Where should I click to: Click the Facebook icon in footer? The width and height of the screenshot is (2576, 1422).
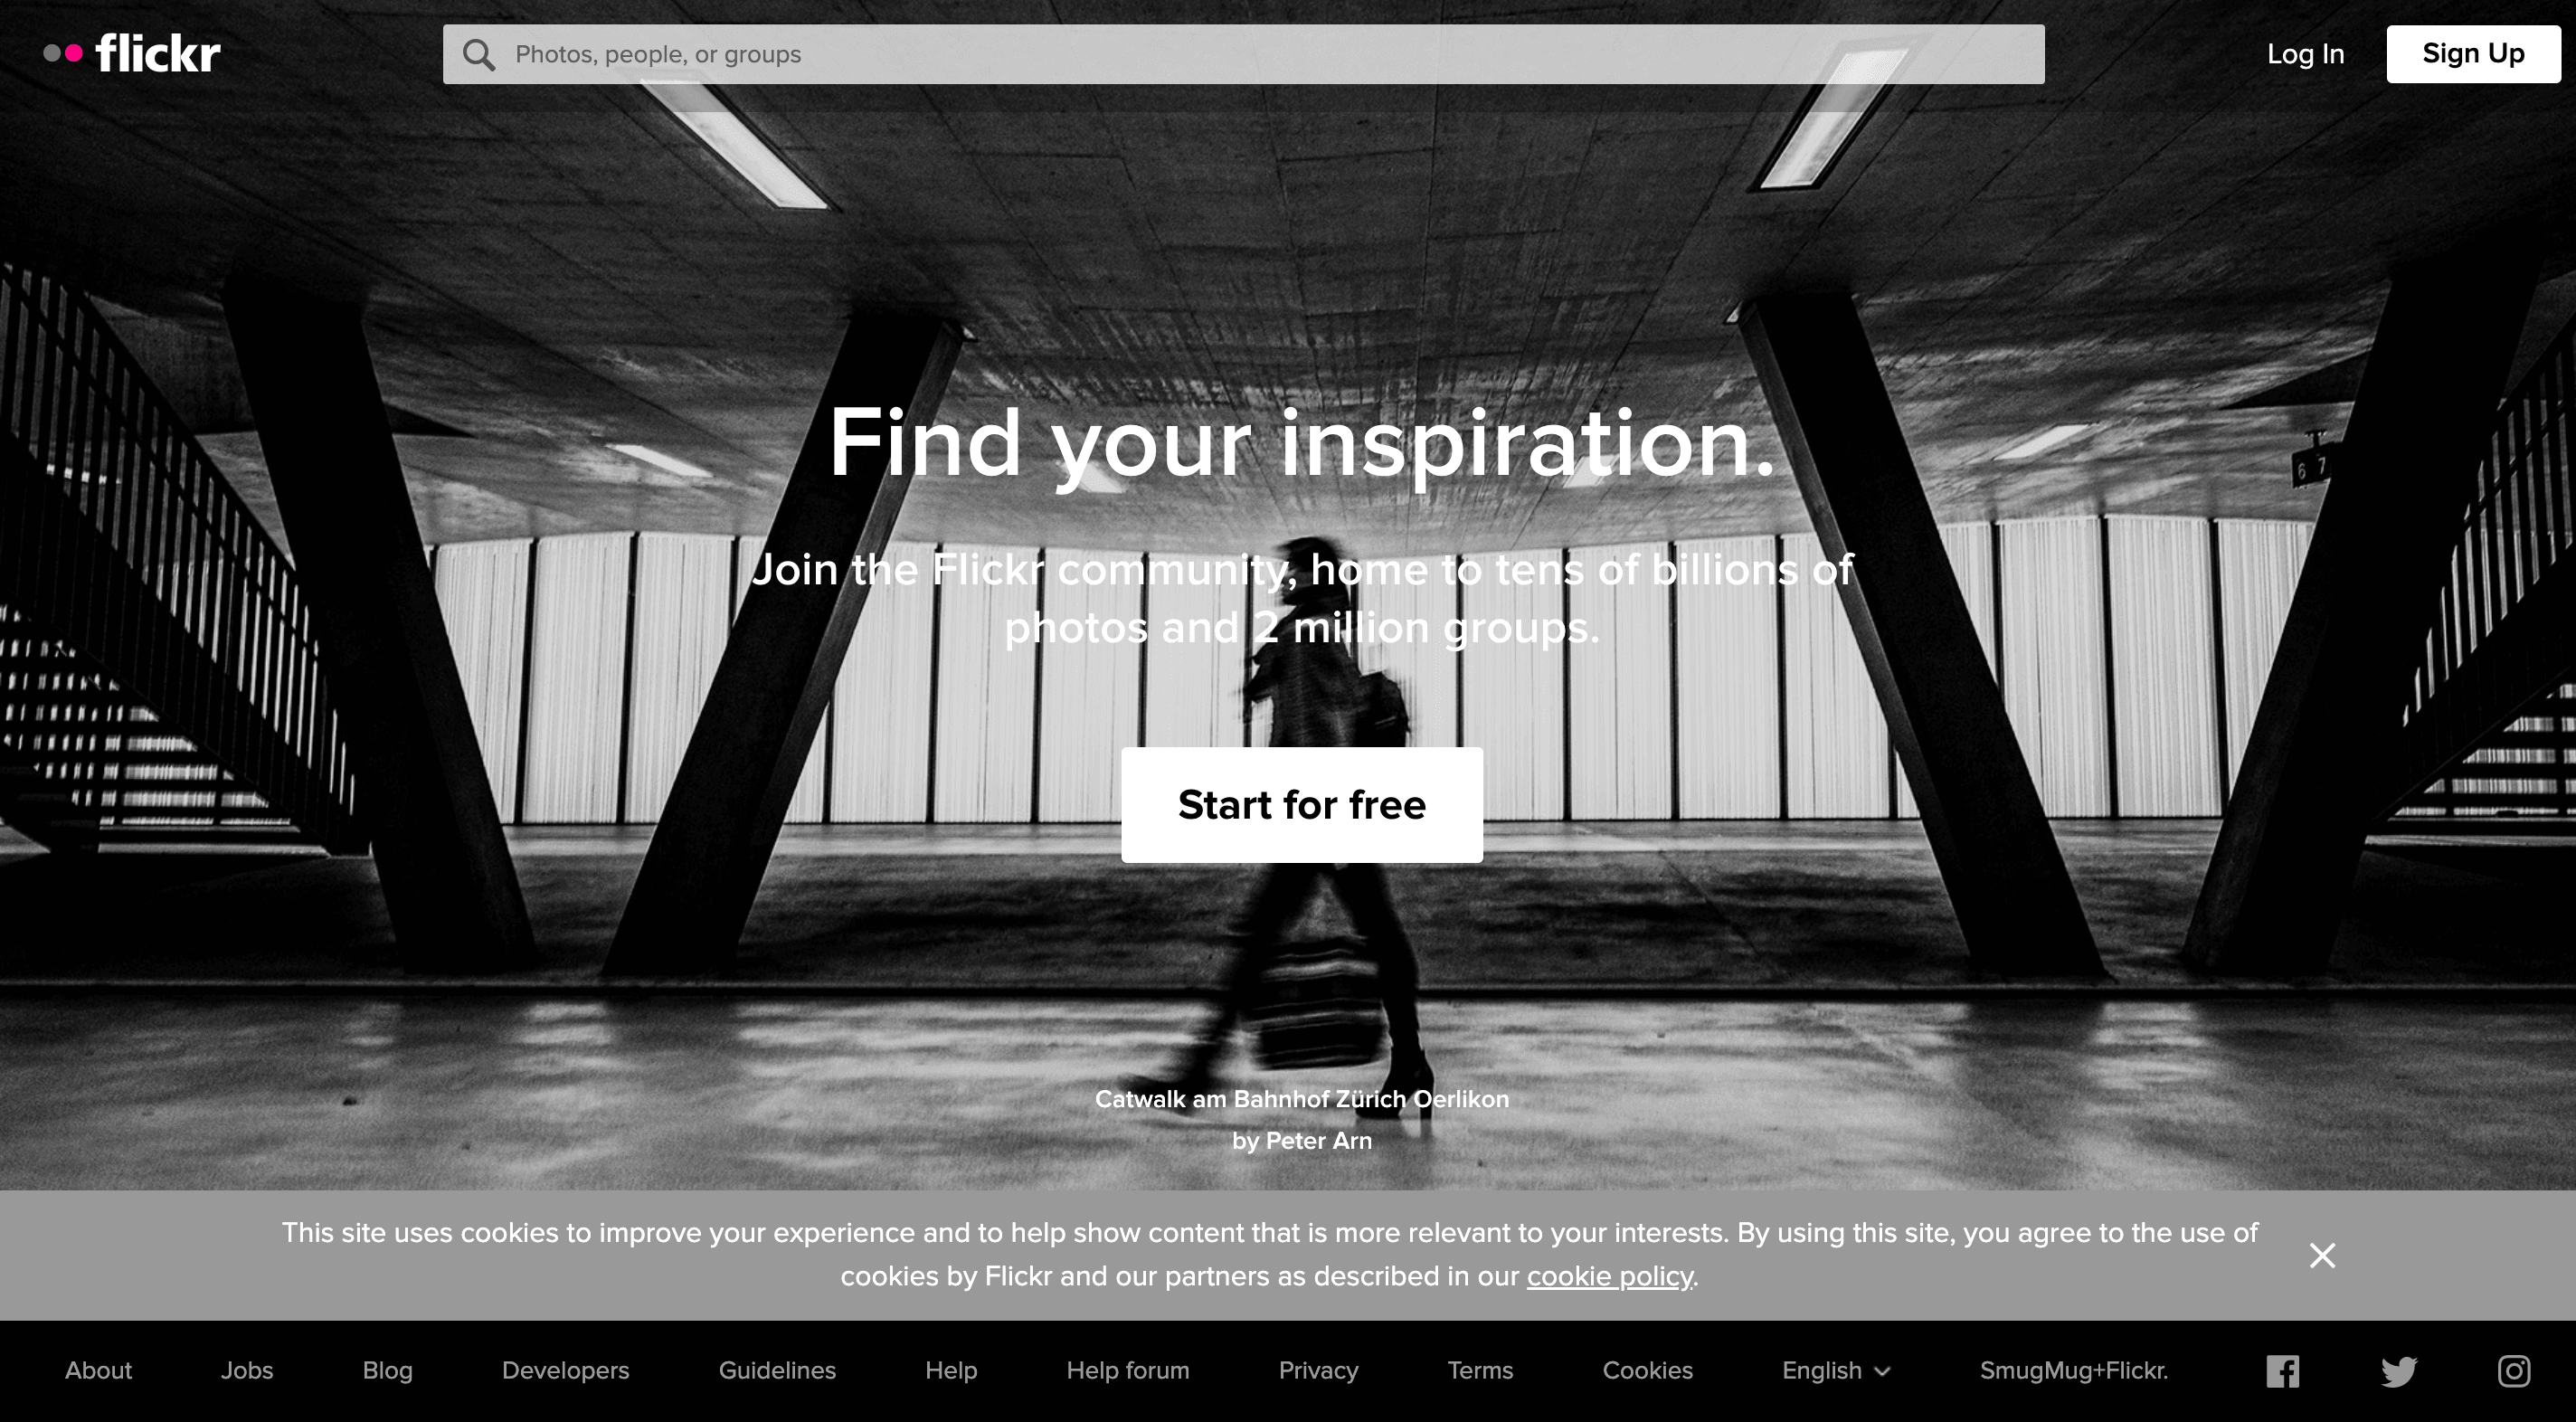(x=2284, y=1371)
